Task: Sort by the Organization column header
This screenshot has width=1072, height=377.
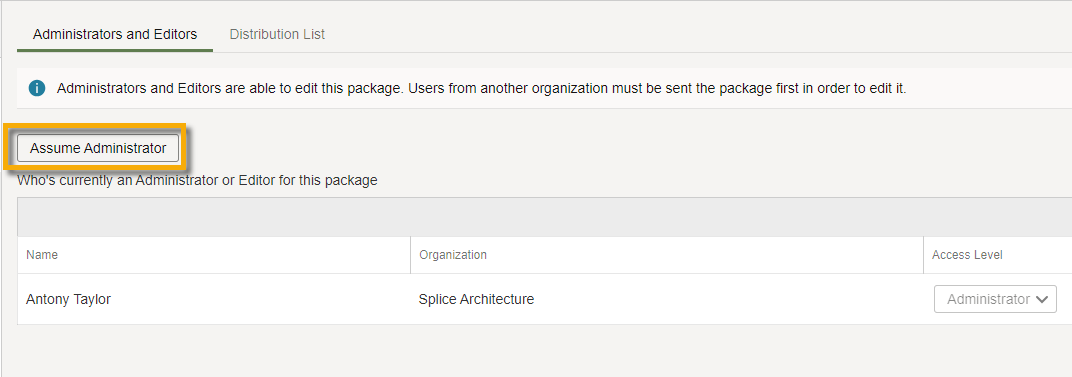Action: coord(453,255)
